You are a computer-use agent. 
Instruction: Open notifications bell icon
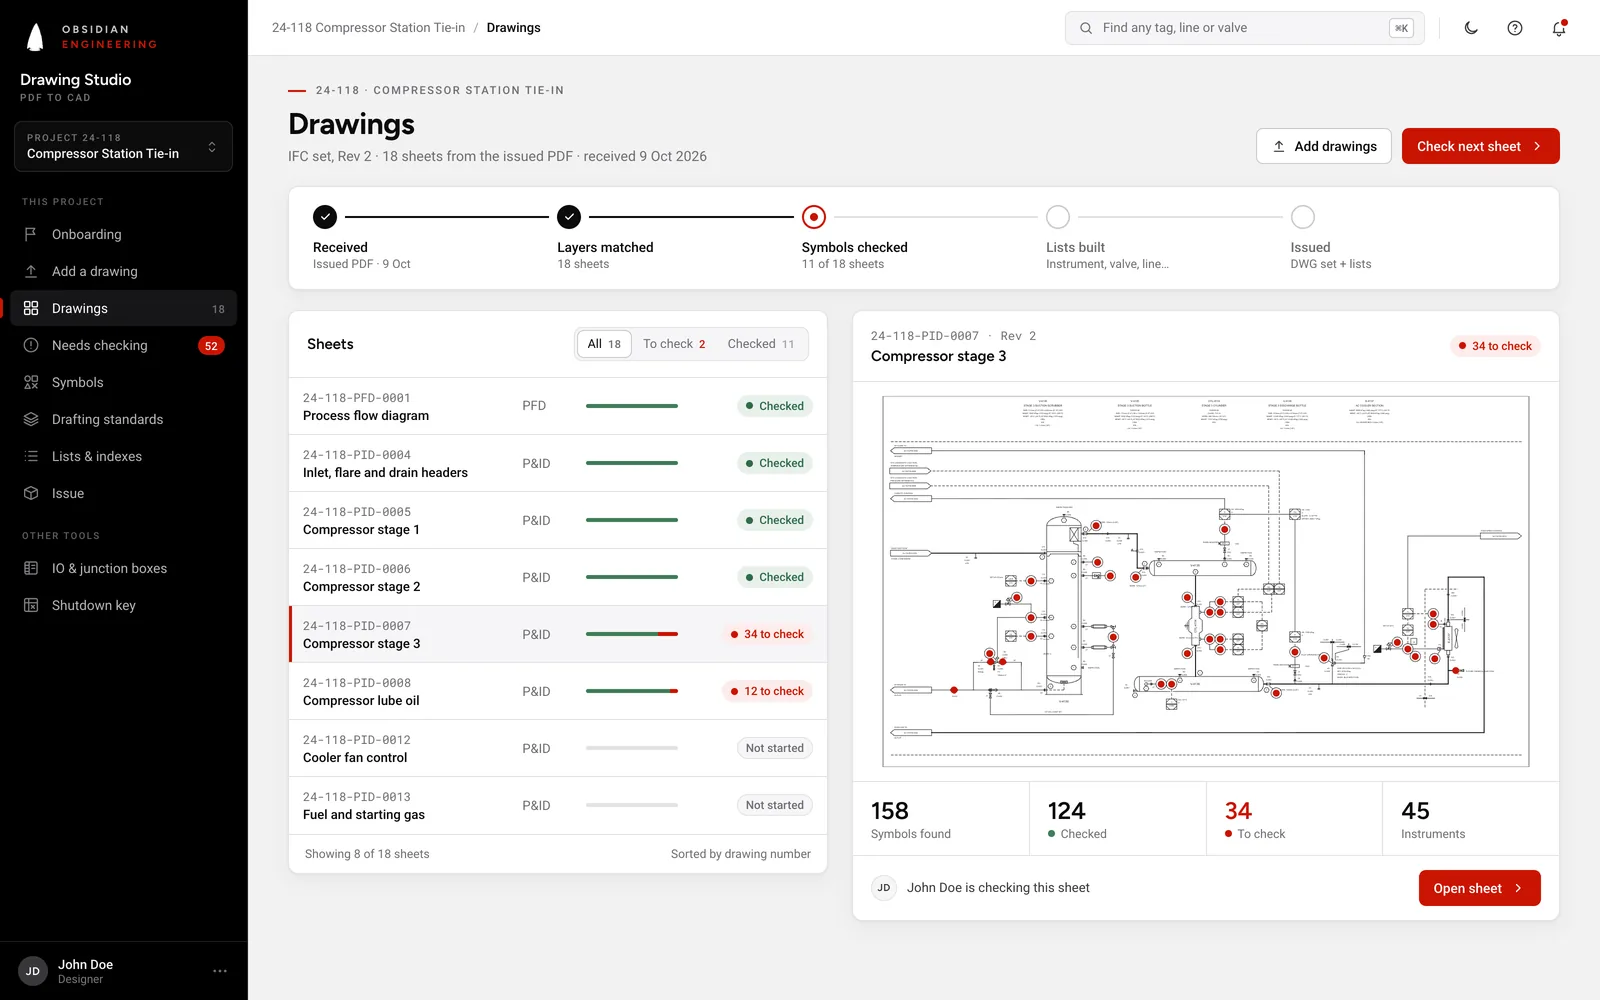click(x=1559, y=28)
